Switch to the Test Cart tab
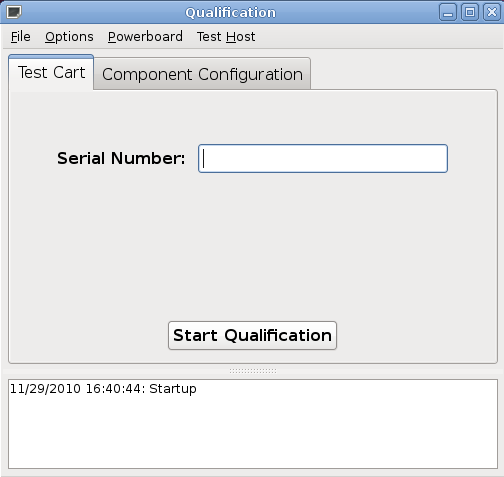Image resolution: width=504 pixels, height=477 pixels. 51,73
